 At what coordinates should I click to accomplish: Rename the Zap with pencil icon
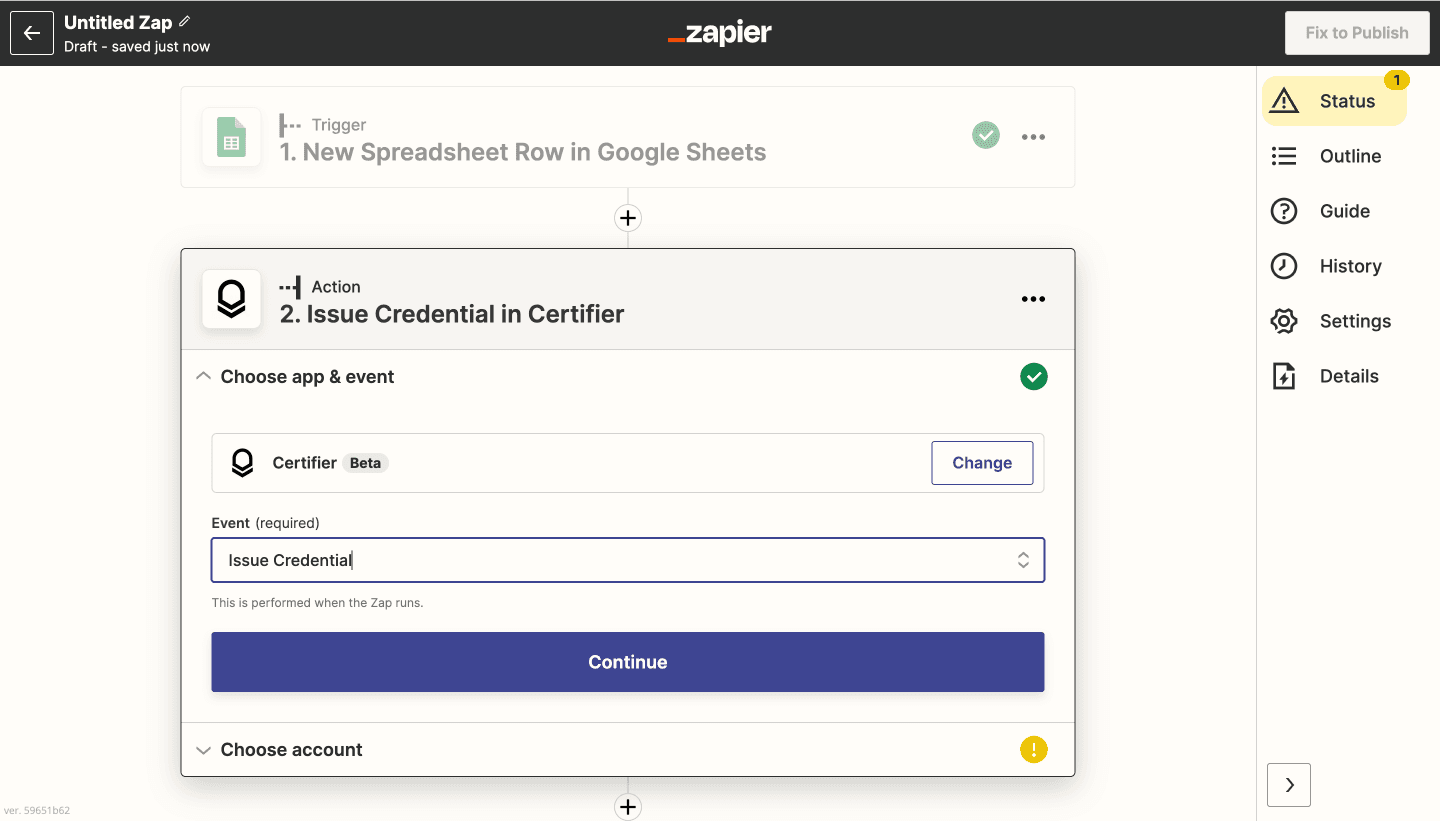[184, 21]
